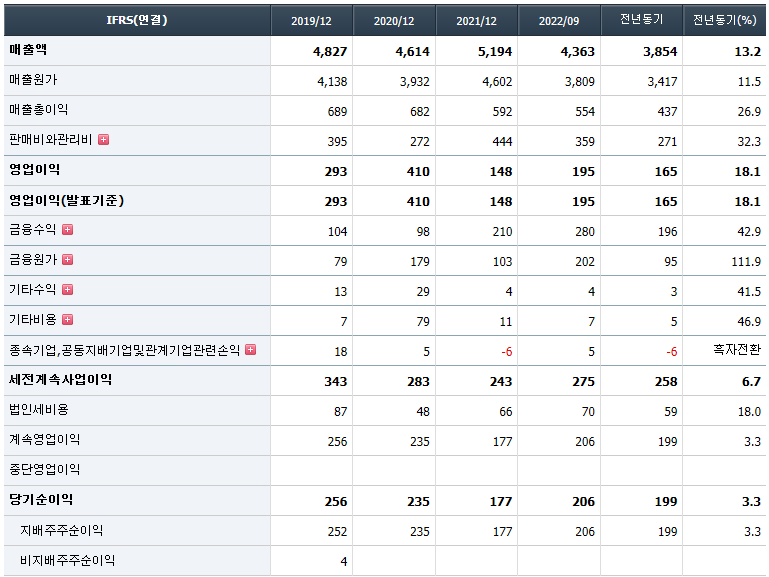Click 매출액 value 4,827 for 2019/12
This screenshot has width=769, height=577.
pos(330,51)
